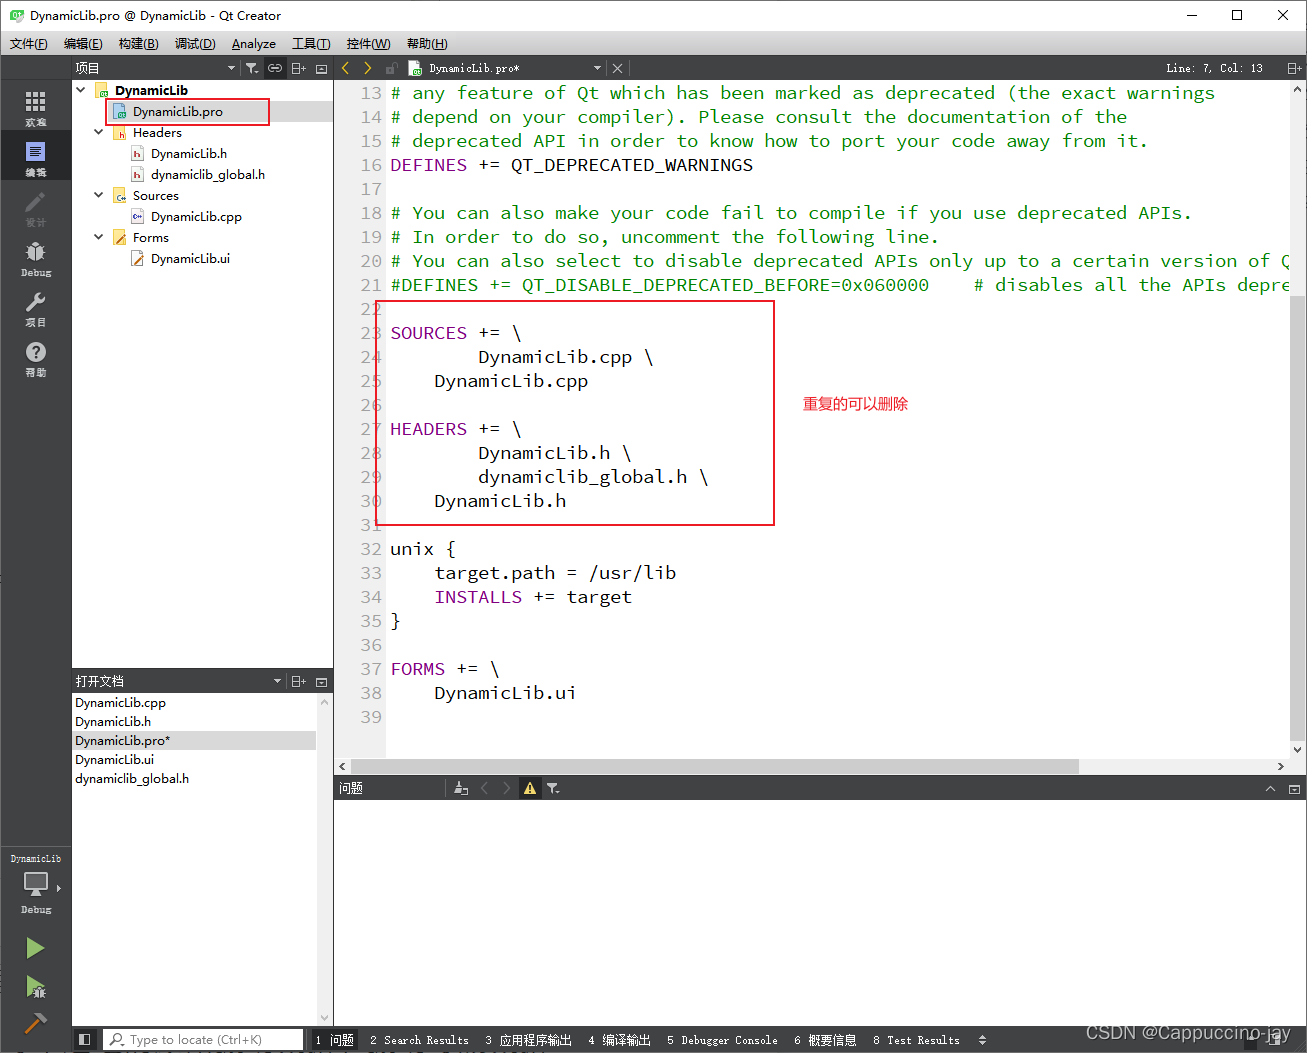Select DynamicLib.pro in project tree
Screen dimensions: 1307x1053
[x=177, y=111]
